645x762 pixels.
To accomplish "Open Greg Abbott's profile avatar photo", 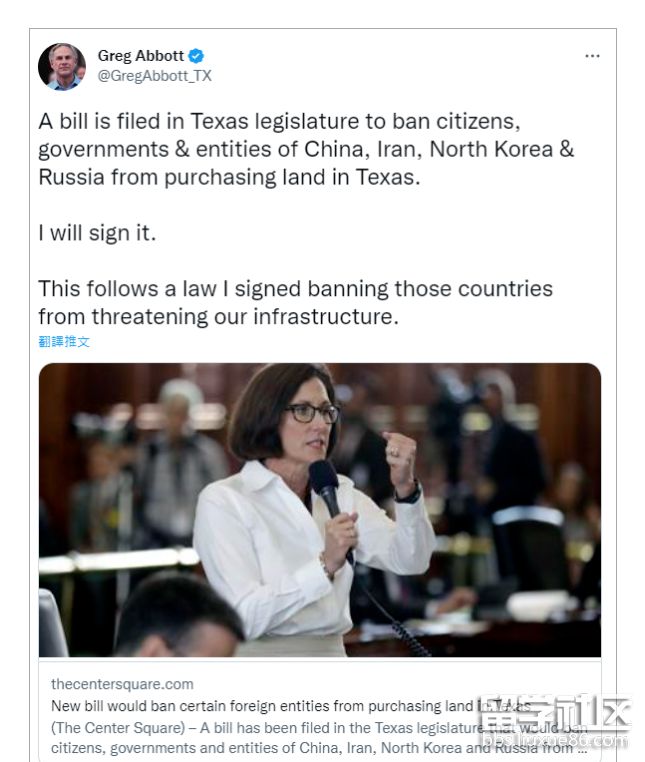I will 62,67.
